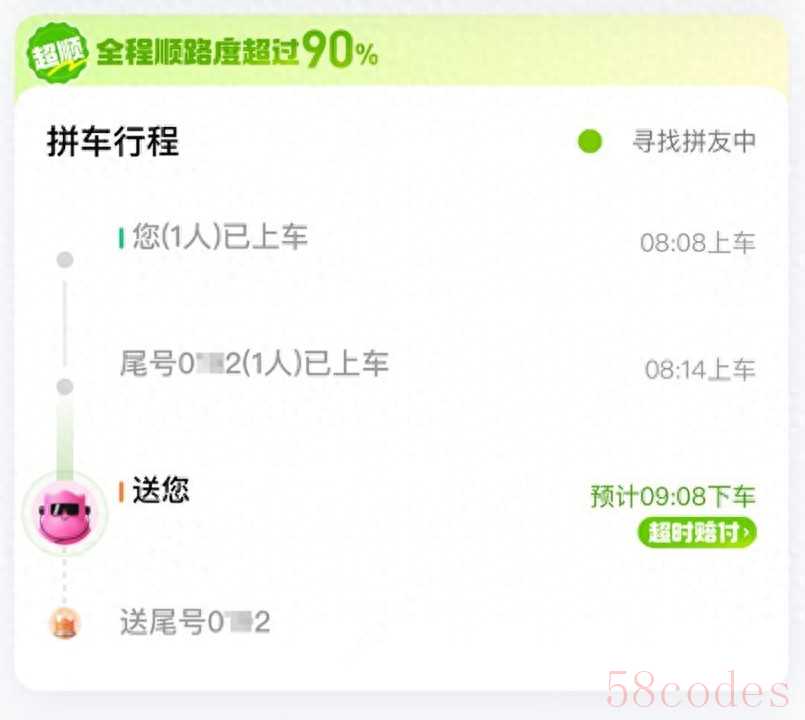Click the green 超顺 badge icon
The height and width of the screenshot is (720, 805).
(x=58, y=53)
